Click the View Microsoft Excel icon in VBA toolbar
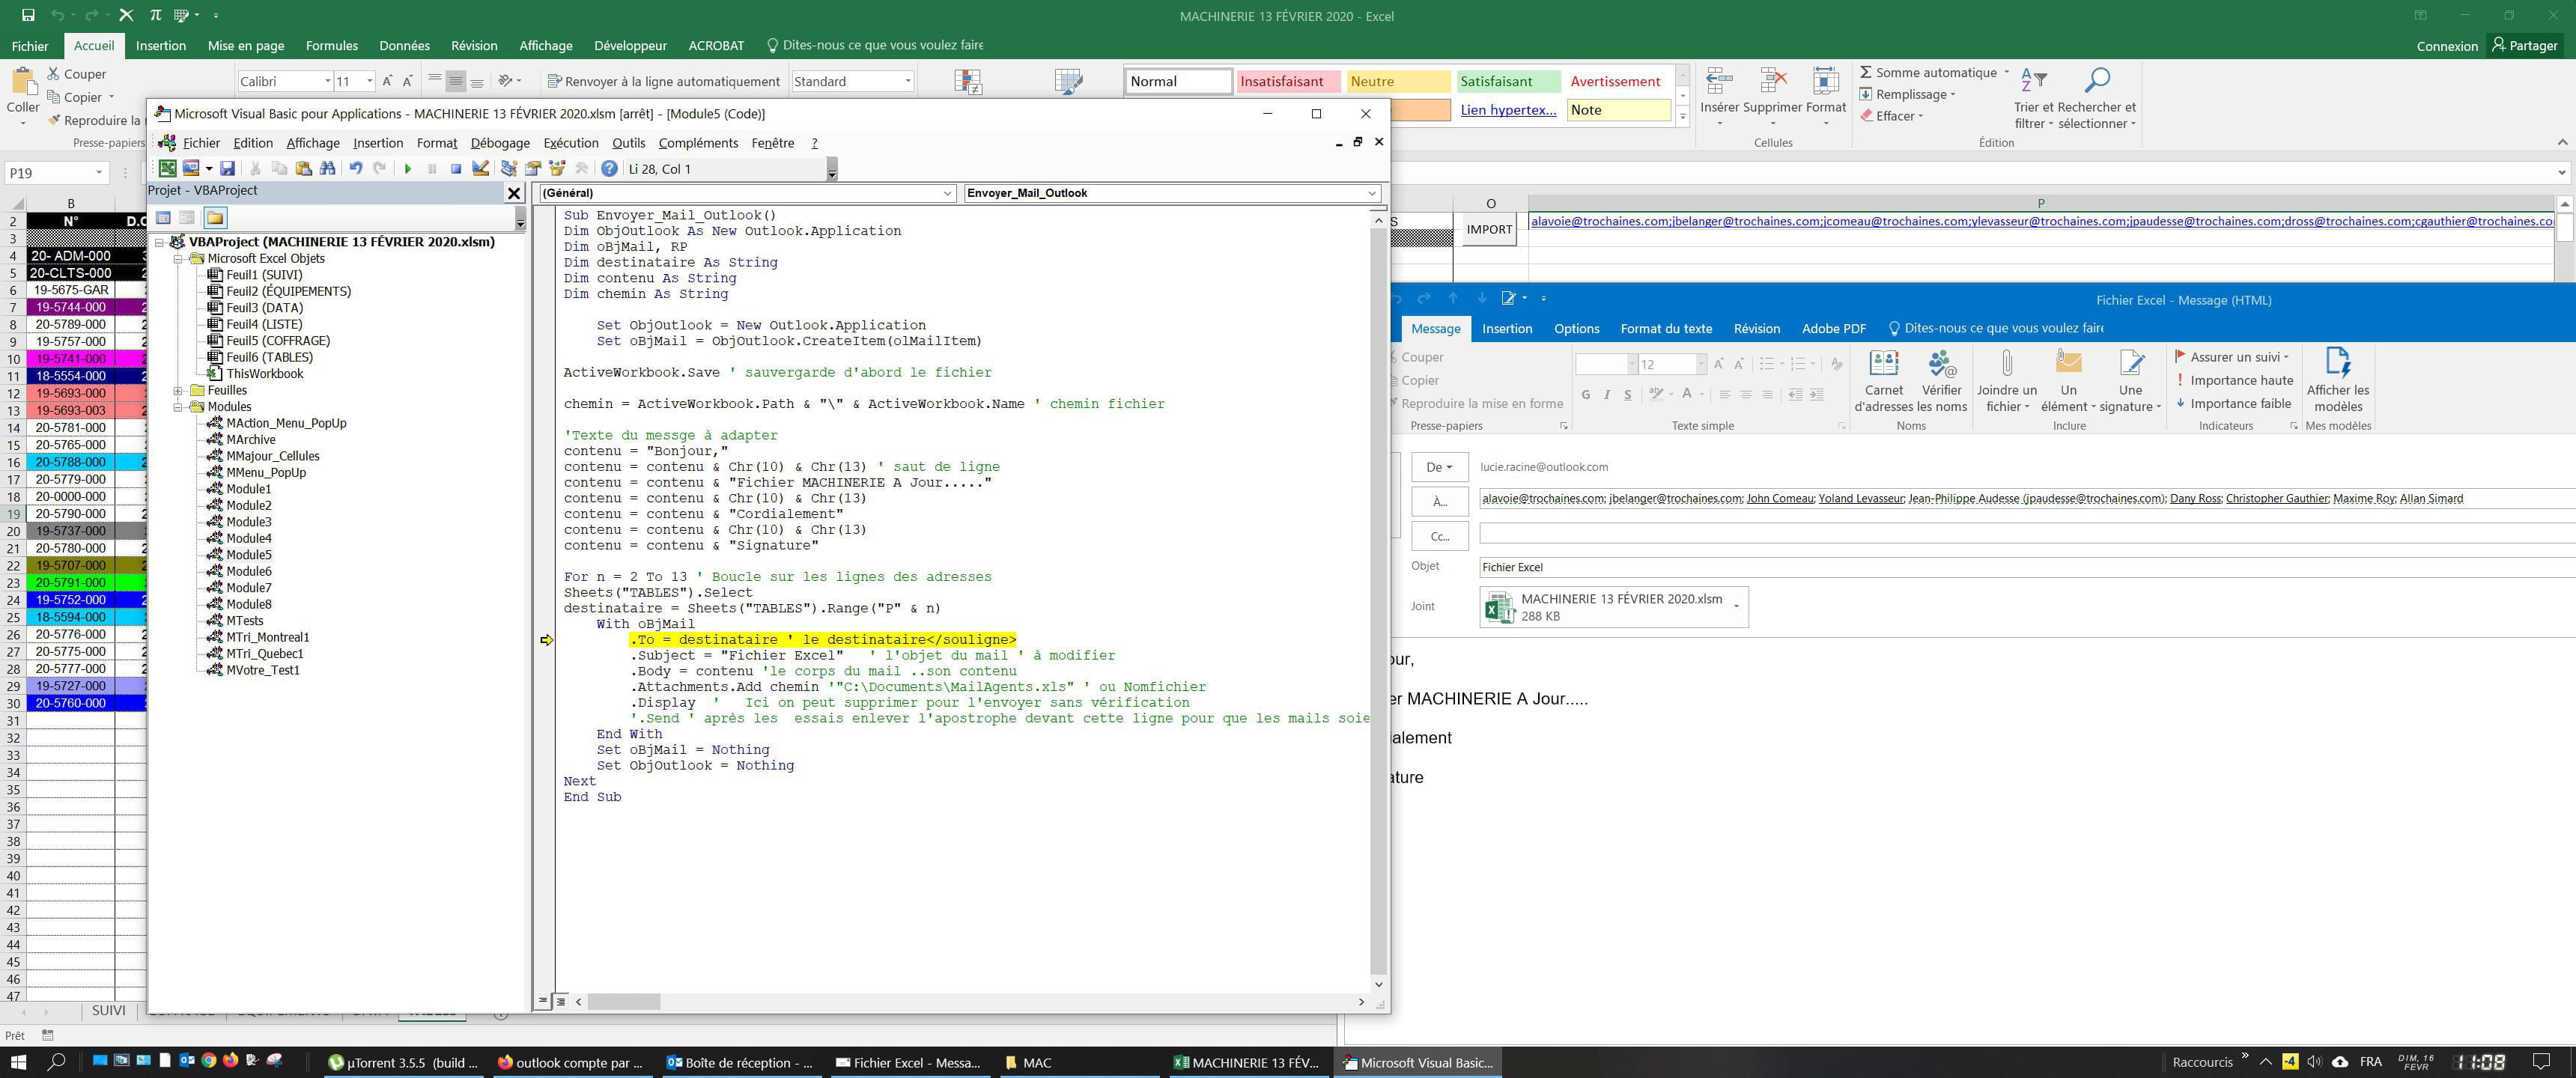 168,168
